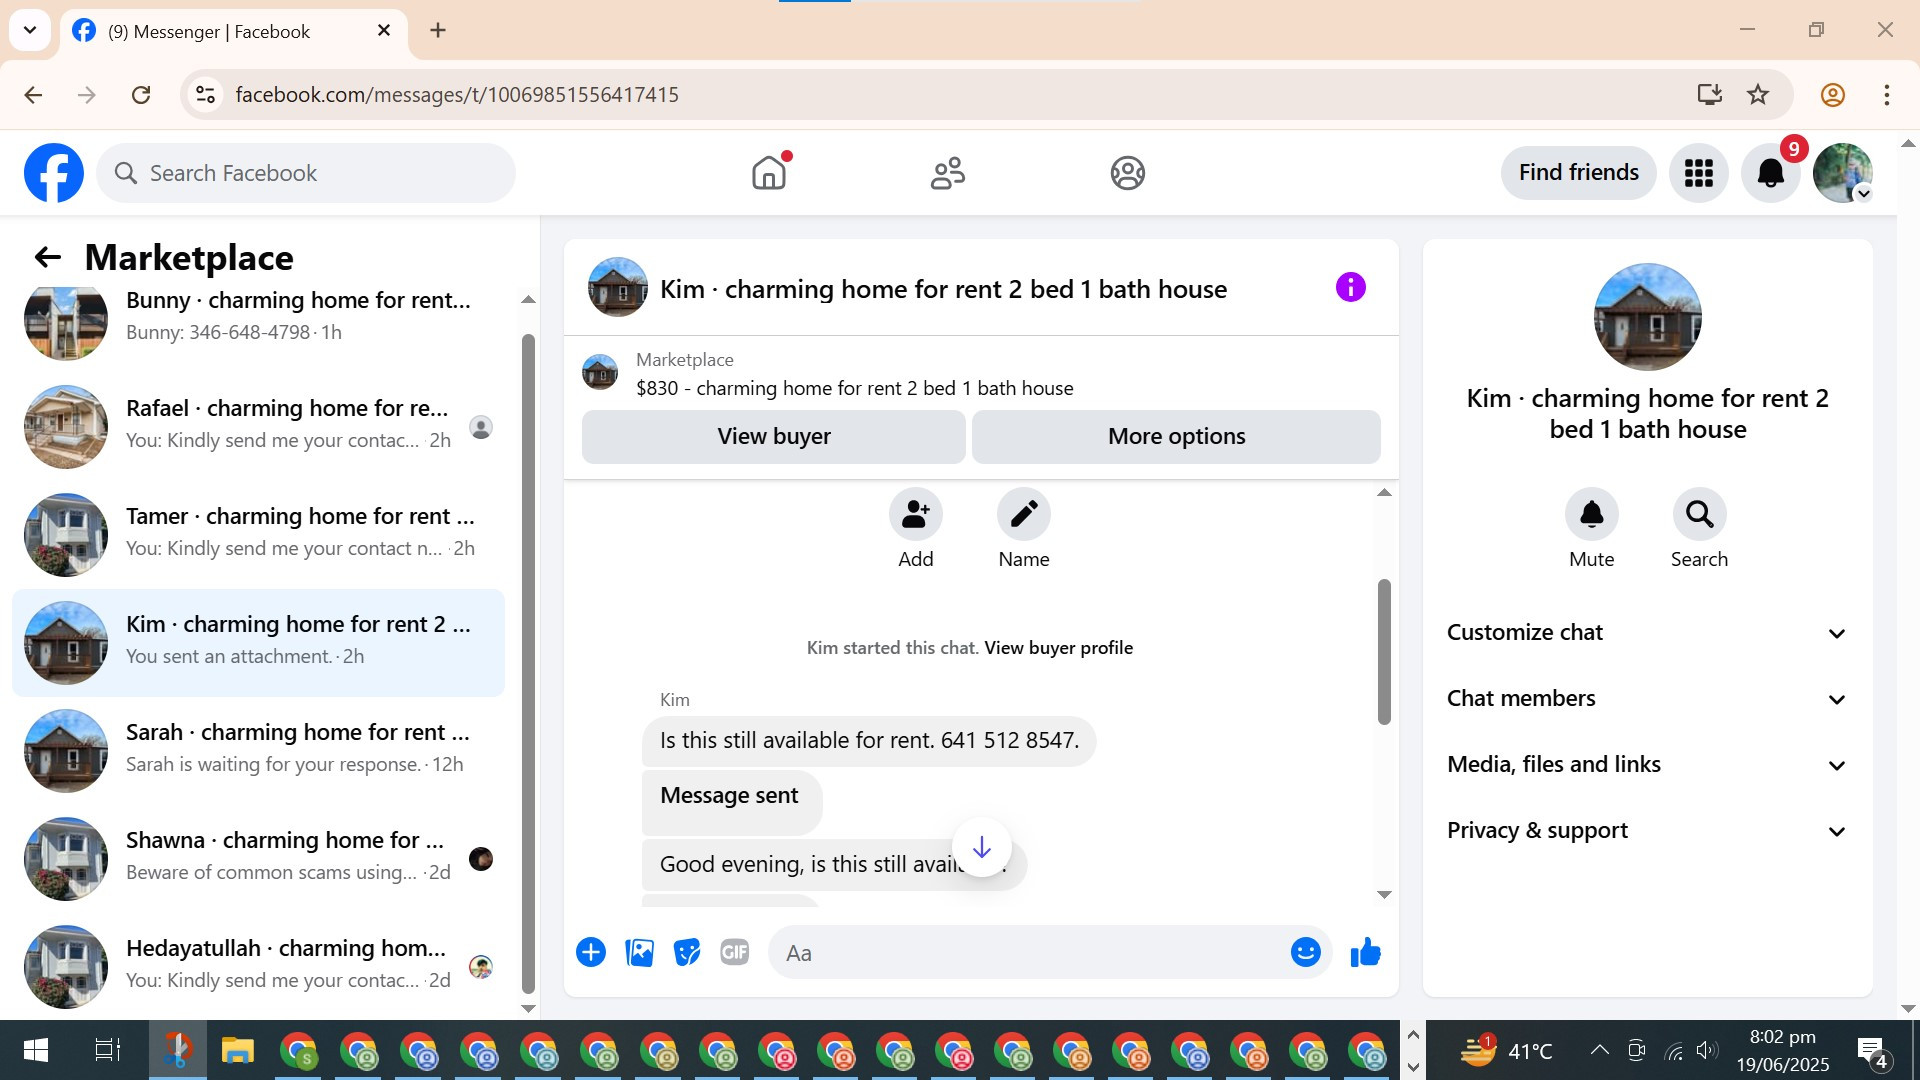The height and width of the screenshot is (1080, 1920).
Task: Click View buyer button
Action: pyautogui.click(x=773, y=437)
